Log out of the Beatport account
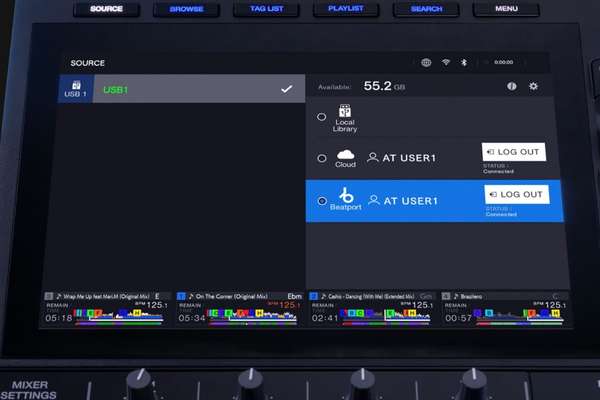600x400 pixels. click(x=517, y=194)
